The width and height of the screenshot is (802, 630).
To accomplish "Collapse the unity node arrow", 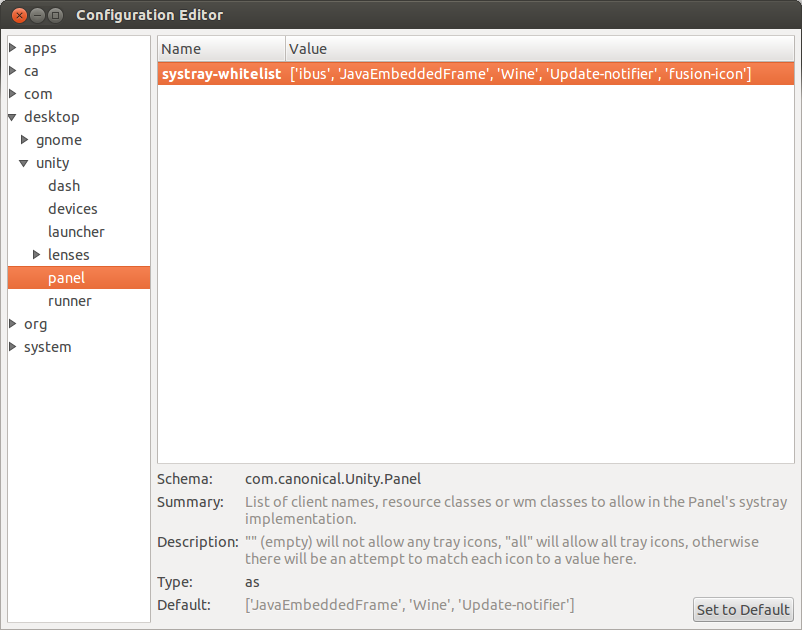I will (x=24, y=163).
